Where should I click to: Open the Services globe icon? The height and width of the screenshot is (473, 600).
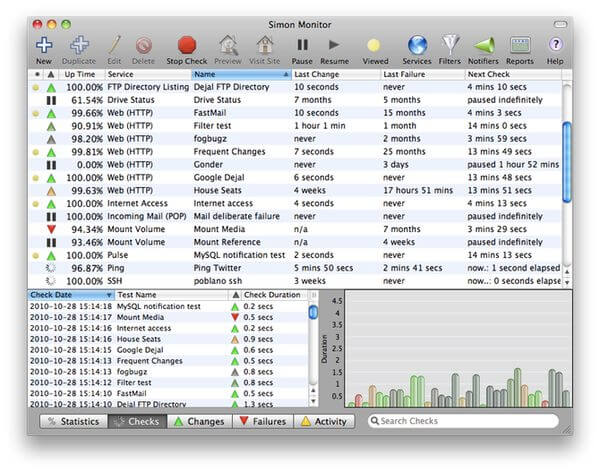(x=417, y=45)
